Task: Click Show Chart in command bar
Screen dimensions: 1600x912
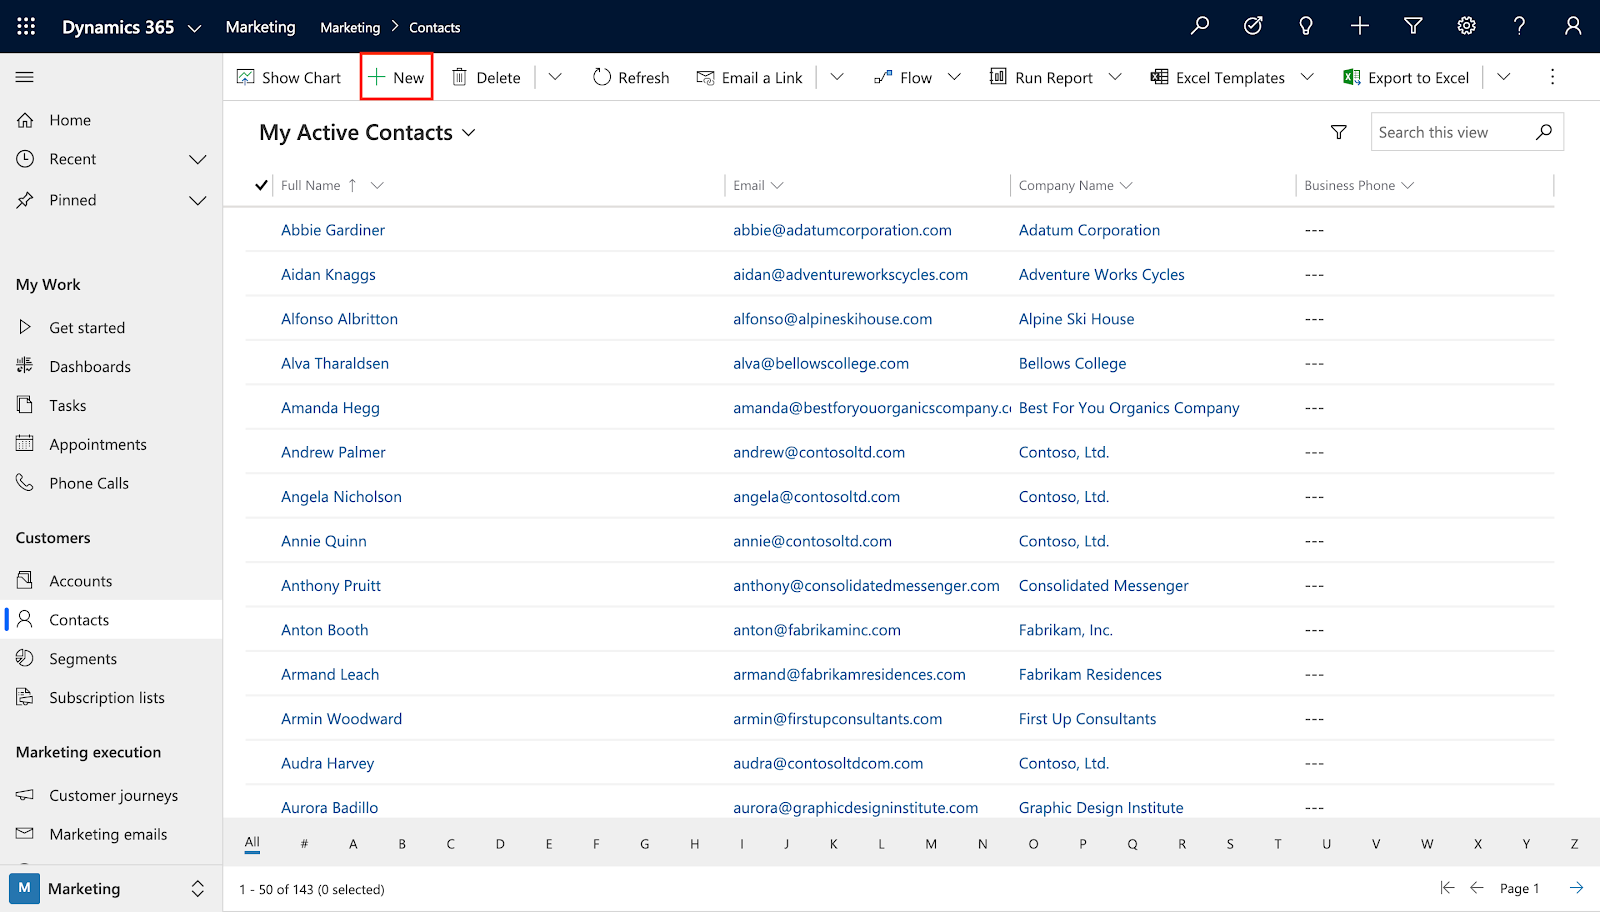Action: click(289, 78)
